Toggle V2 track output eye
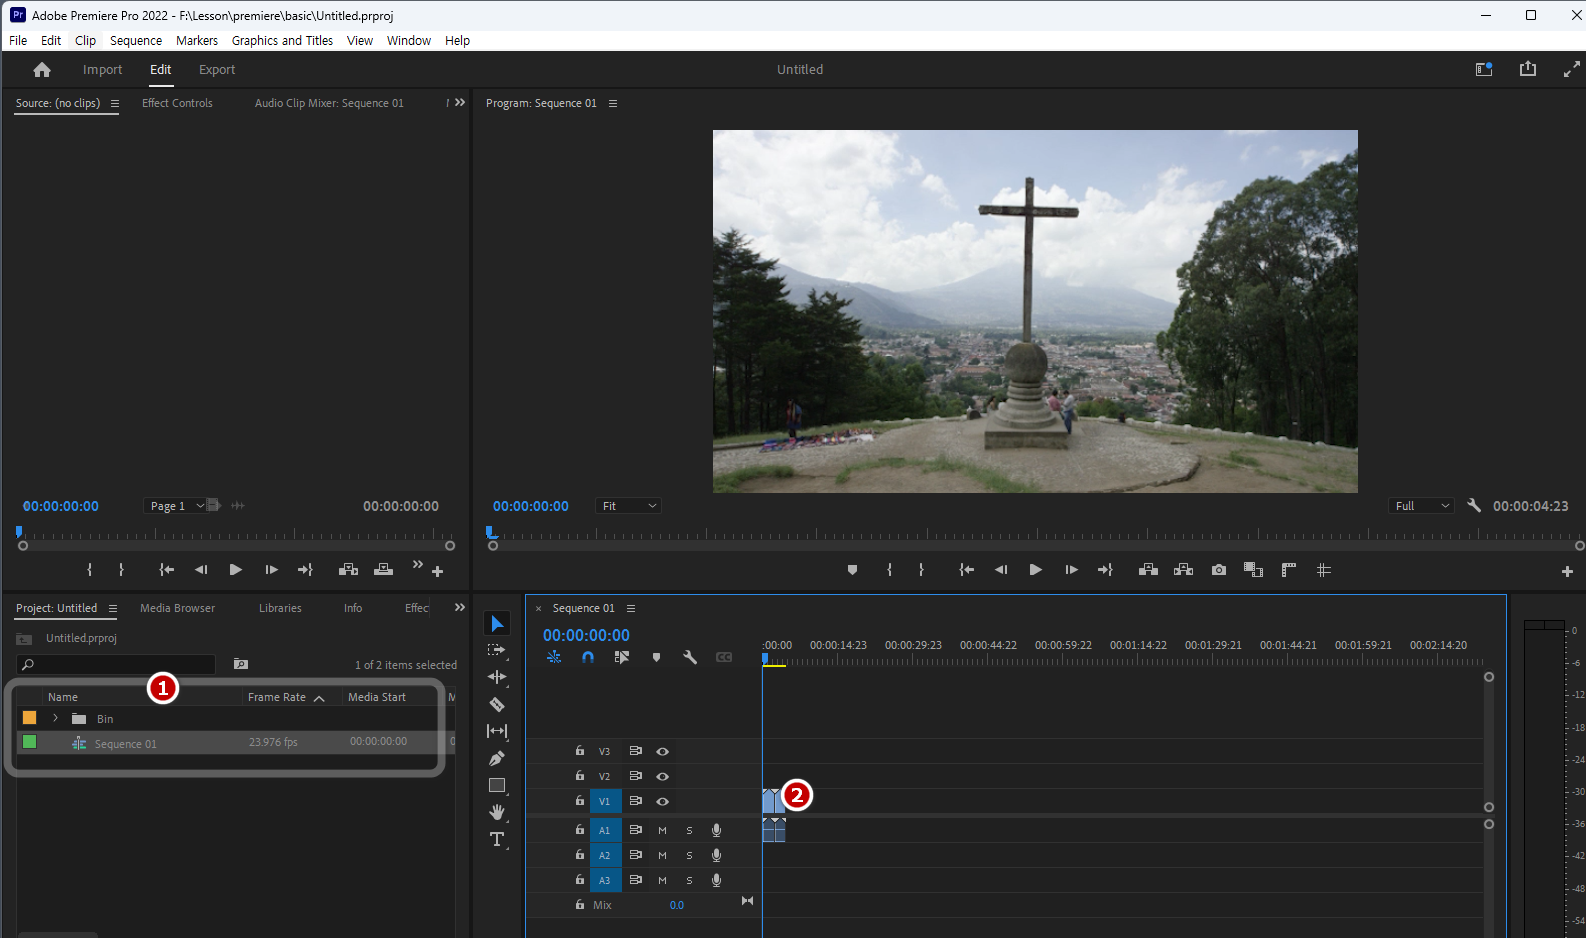 [662, 776]
